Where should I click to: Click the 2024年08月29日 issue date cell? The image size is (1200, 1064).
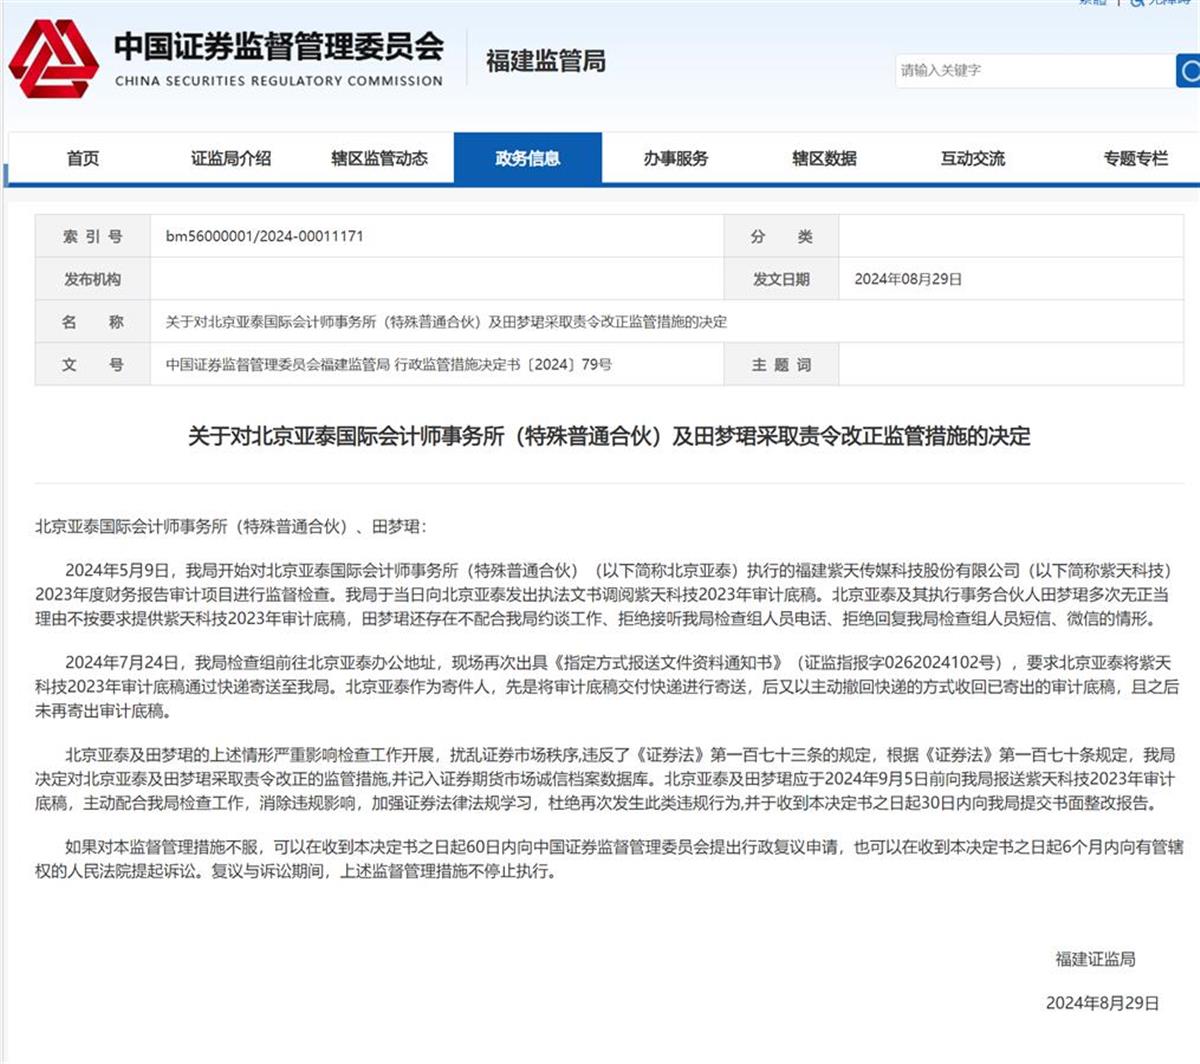pyautogui.click(x=907, y=279)
